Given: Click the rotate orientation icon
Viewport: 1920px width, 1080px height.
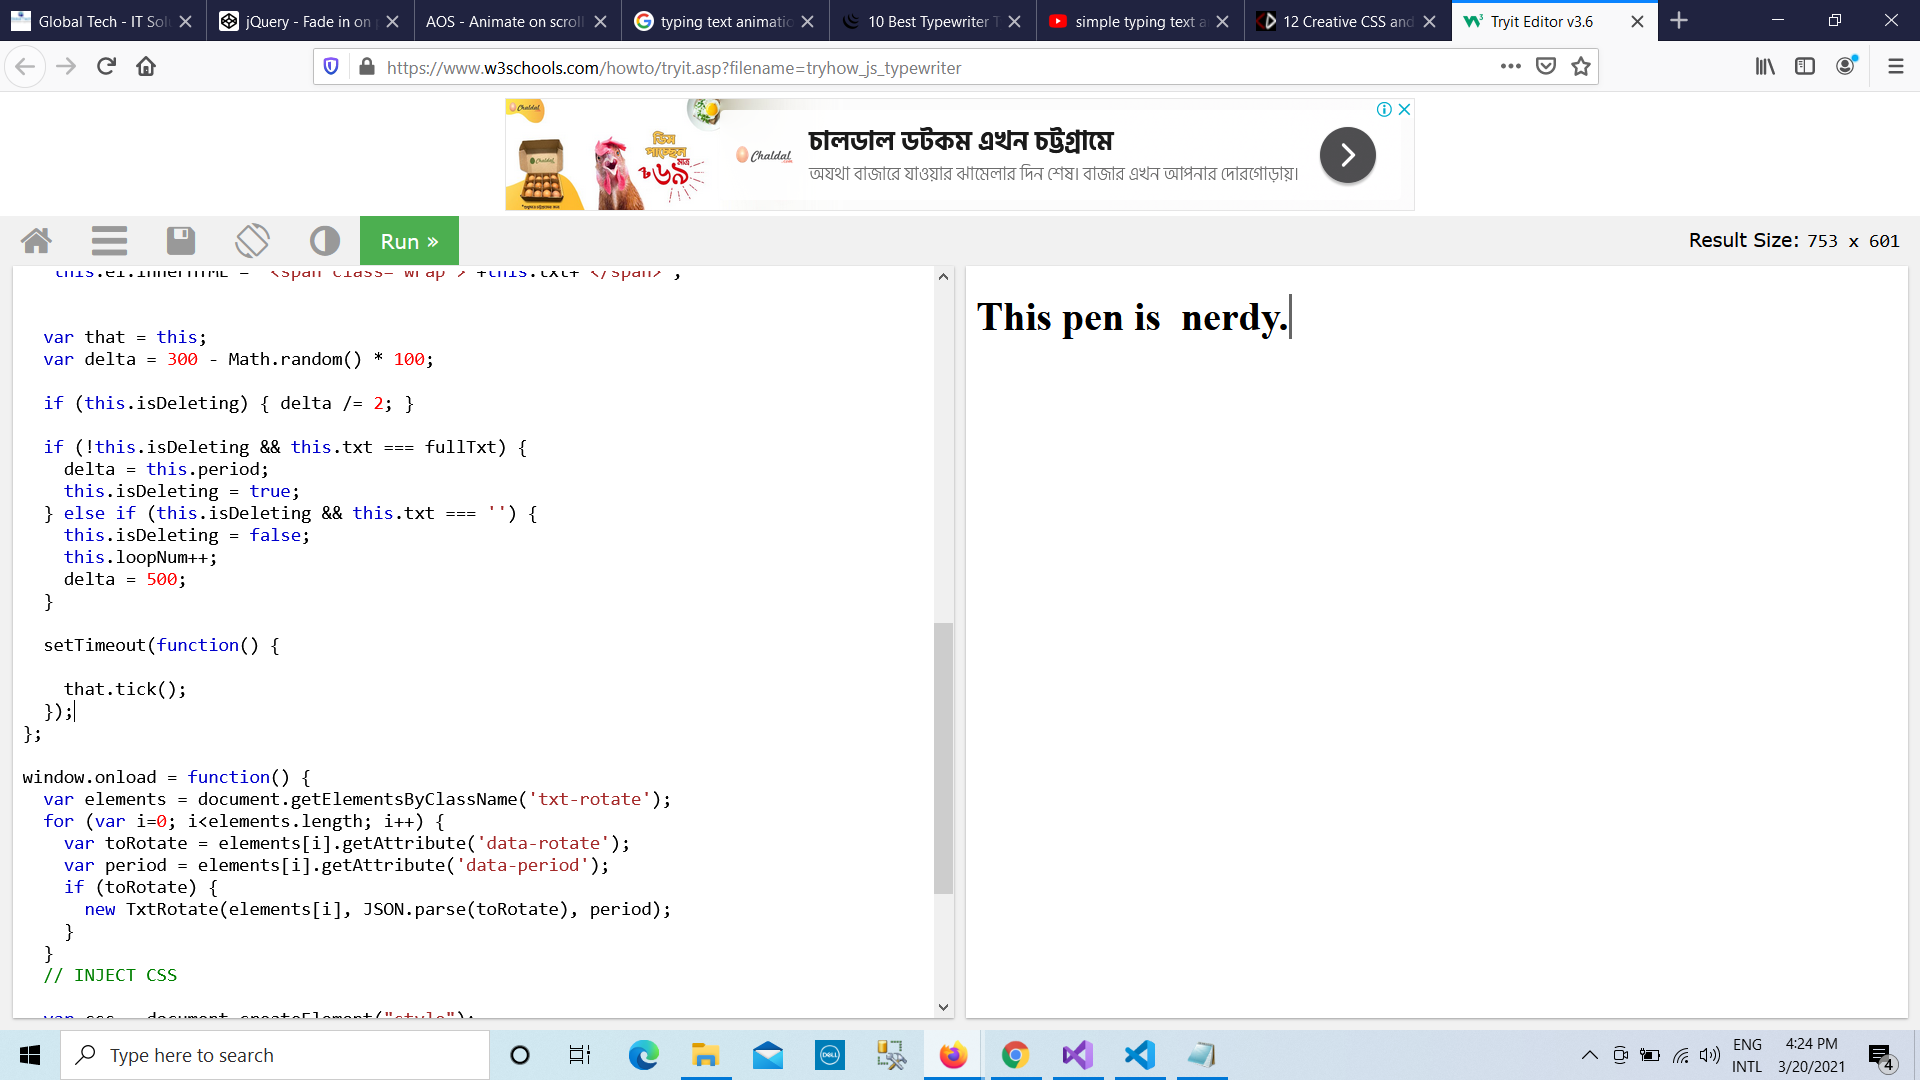Looking at the screenshot, I should pyautogui.click(x=252, y=241).
